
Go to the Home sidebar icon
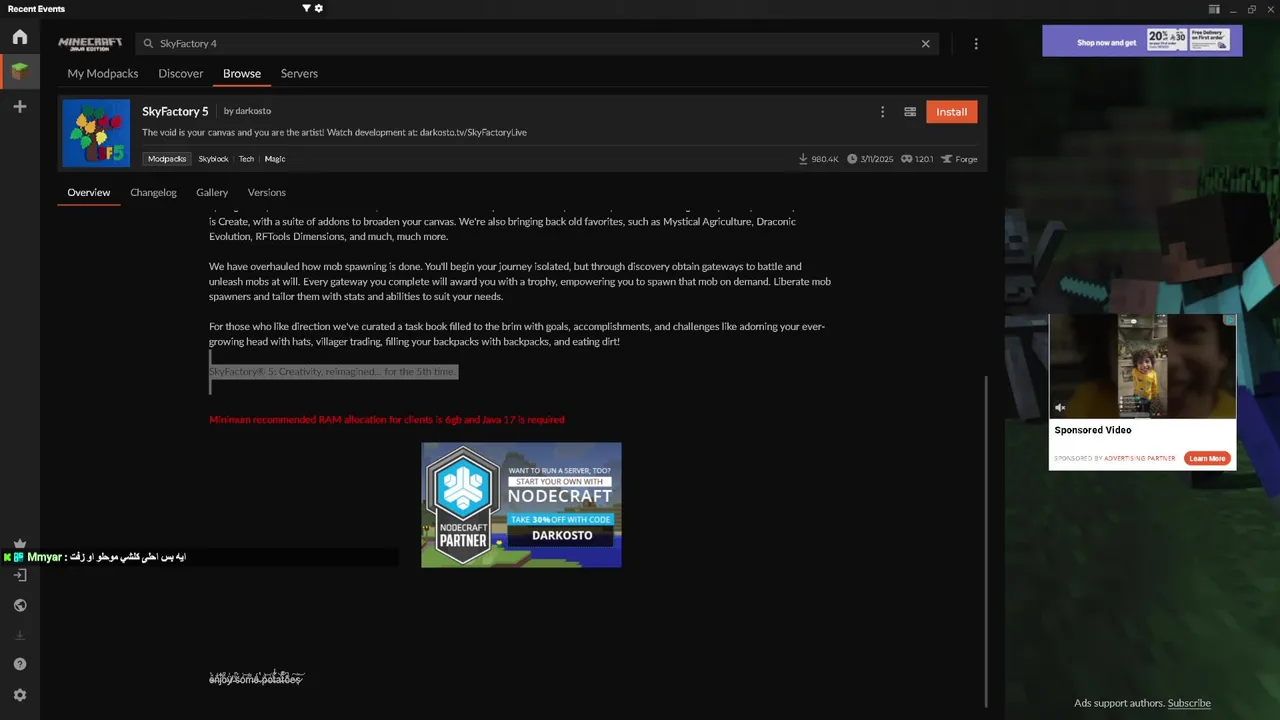click(20, 37)
